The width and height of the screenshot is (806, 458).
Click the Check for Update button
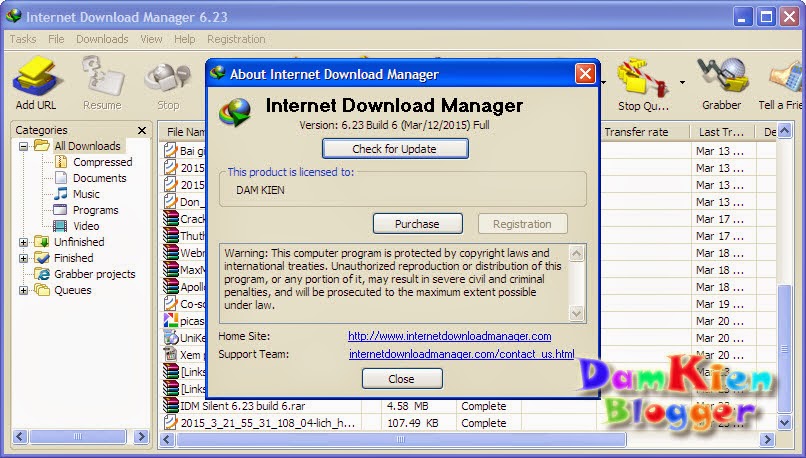(x=395, y=149)
